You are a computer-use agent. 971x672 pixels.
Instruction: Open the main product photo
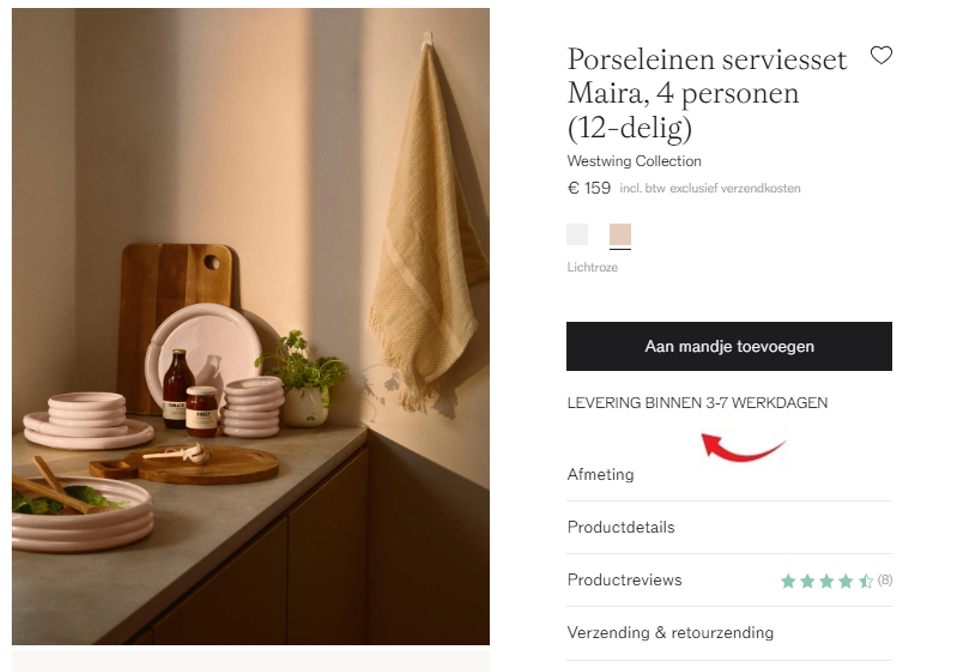pos(251,326)
